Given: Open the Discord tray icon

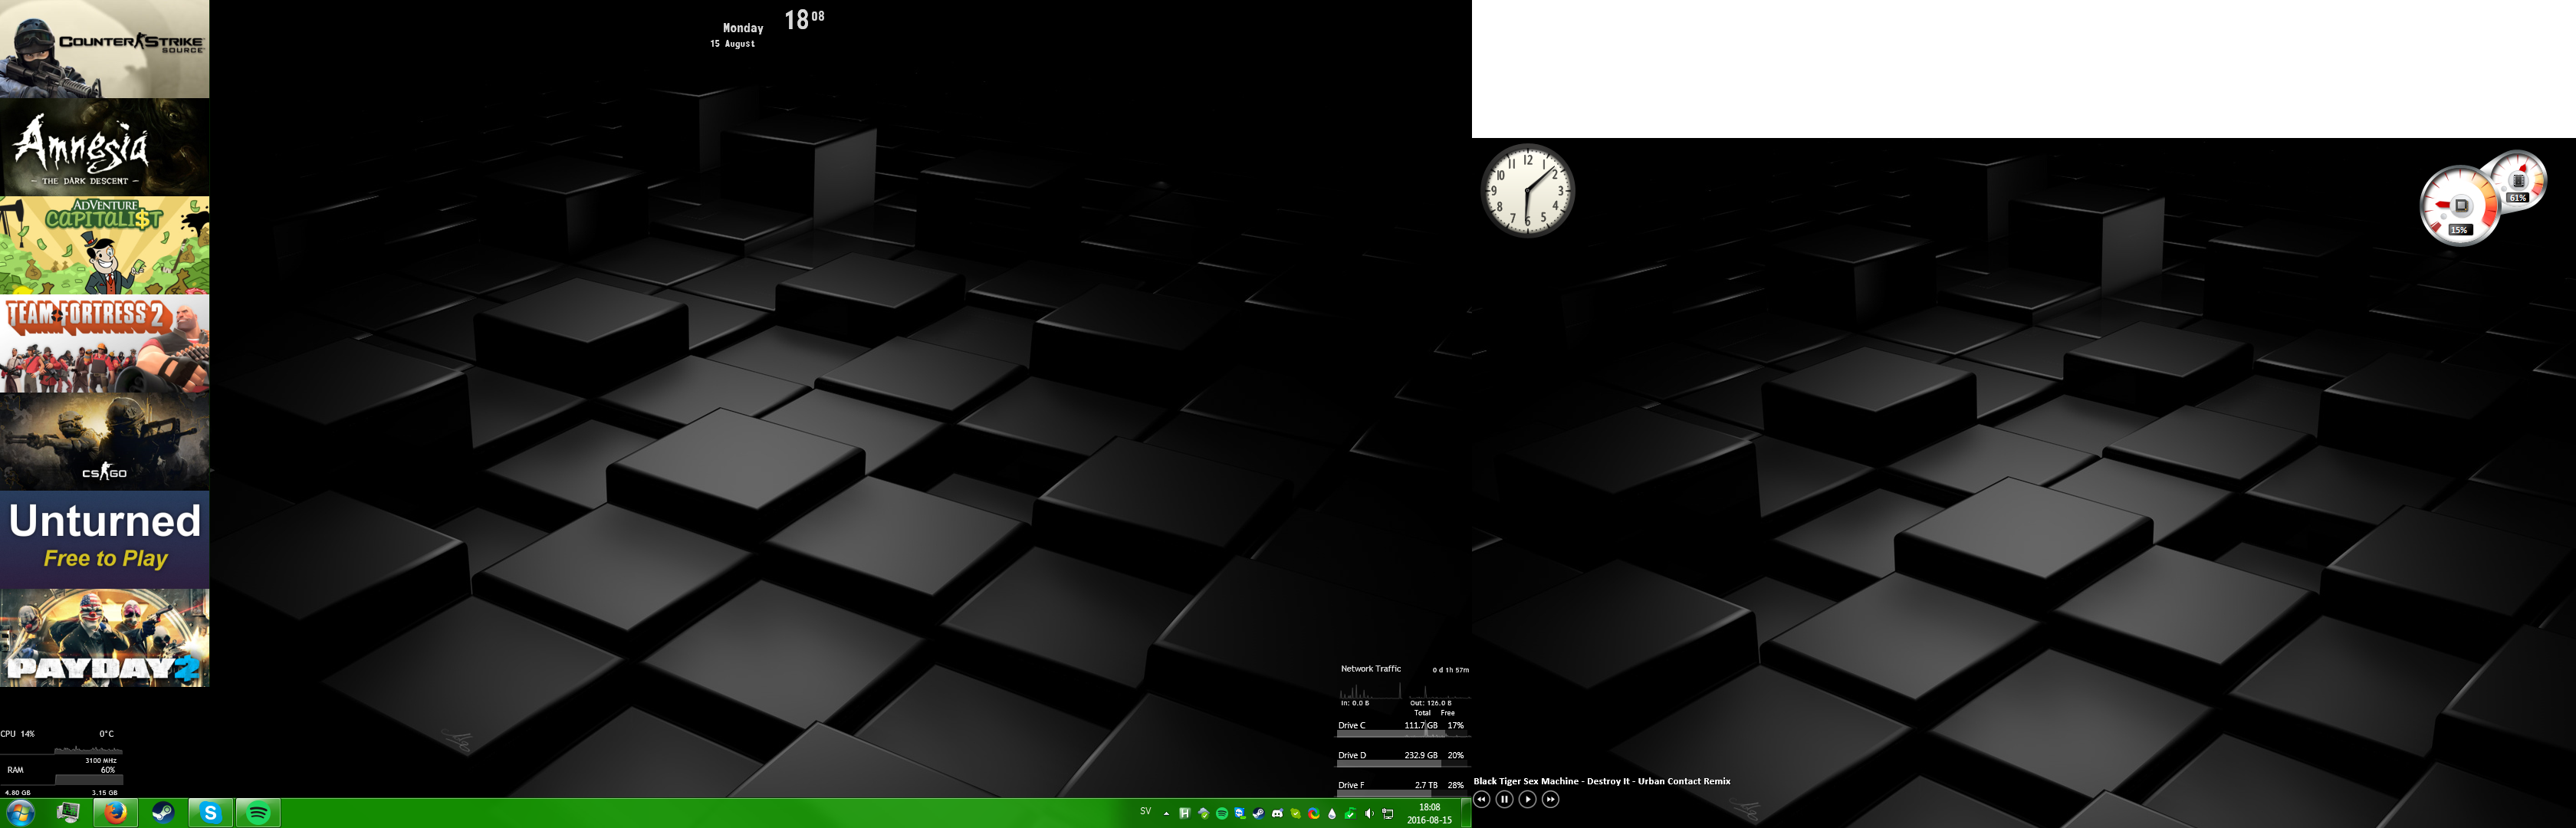Looking at the screenshot, I should [1277, 814].
